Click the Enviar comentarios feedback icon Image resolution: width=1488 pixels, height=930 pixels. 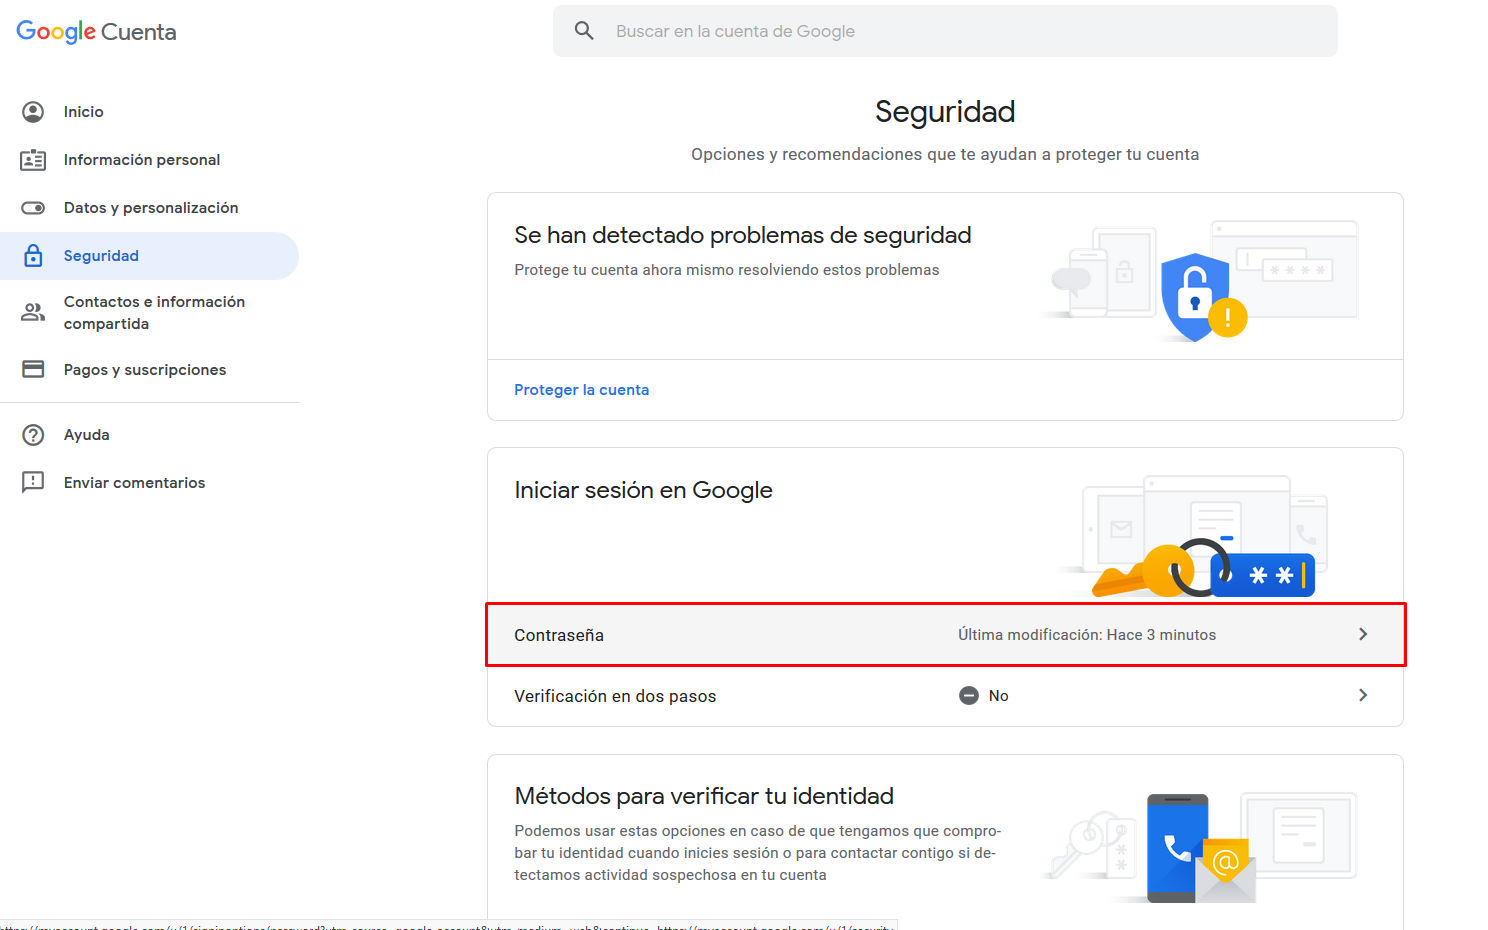(33, 482)
